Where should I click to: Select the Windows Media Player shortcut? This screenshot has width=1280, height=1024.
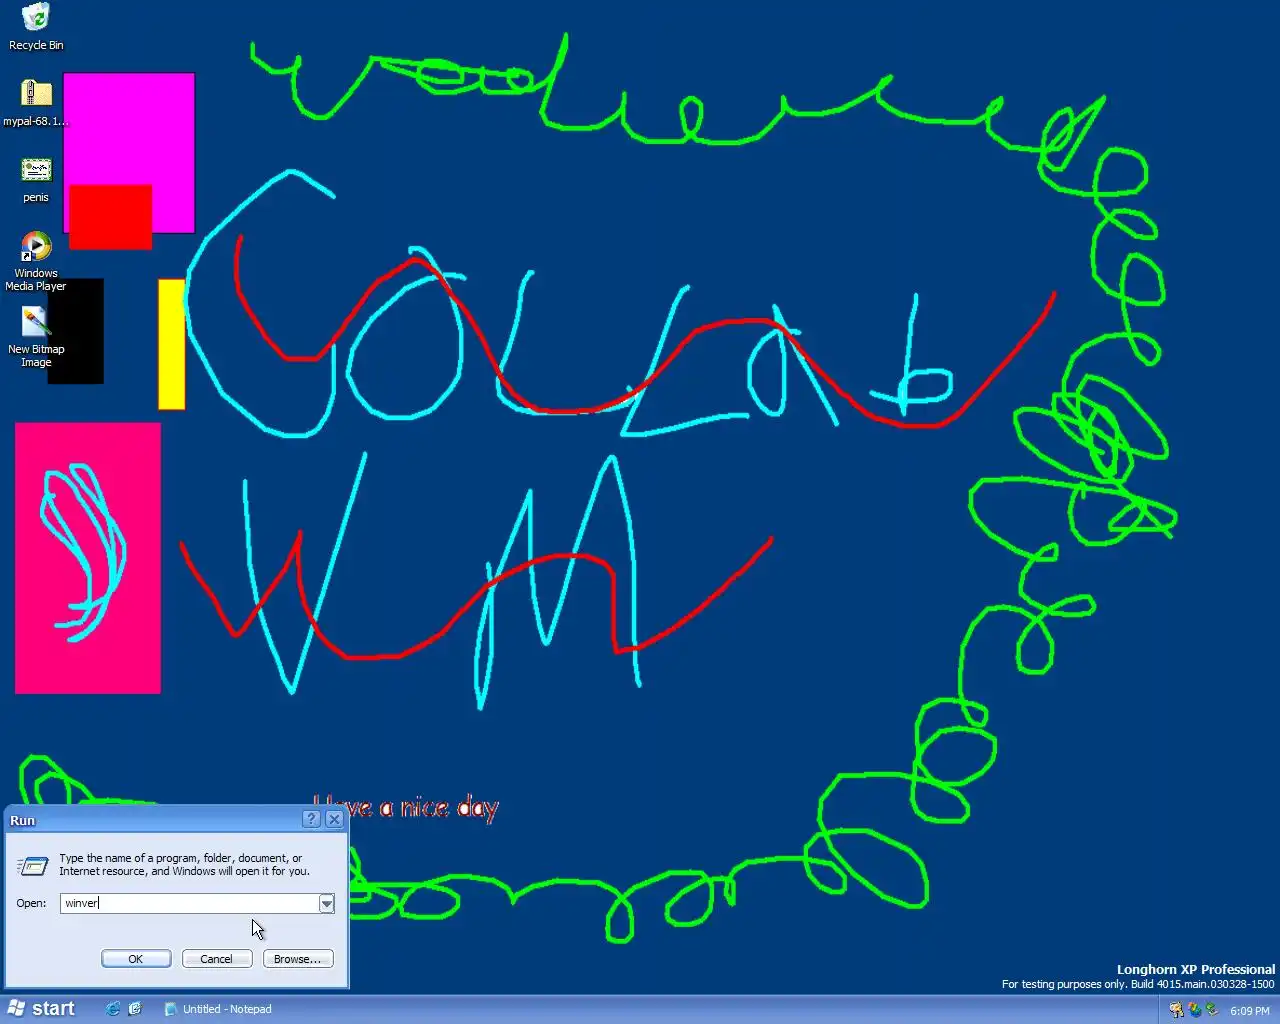pyautogui.click(x=36, y=261)
